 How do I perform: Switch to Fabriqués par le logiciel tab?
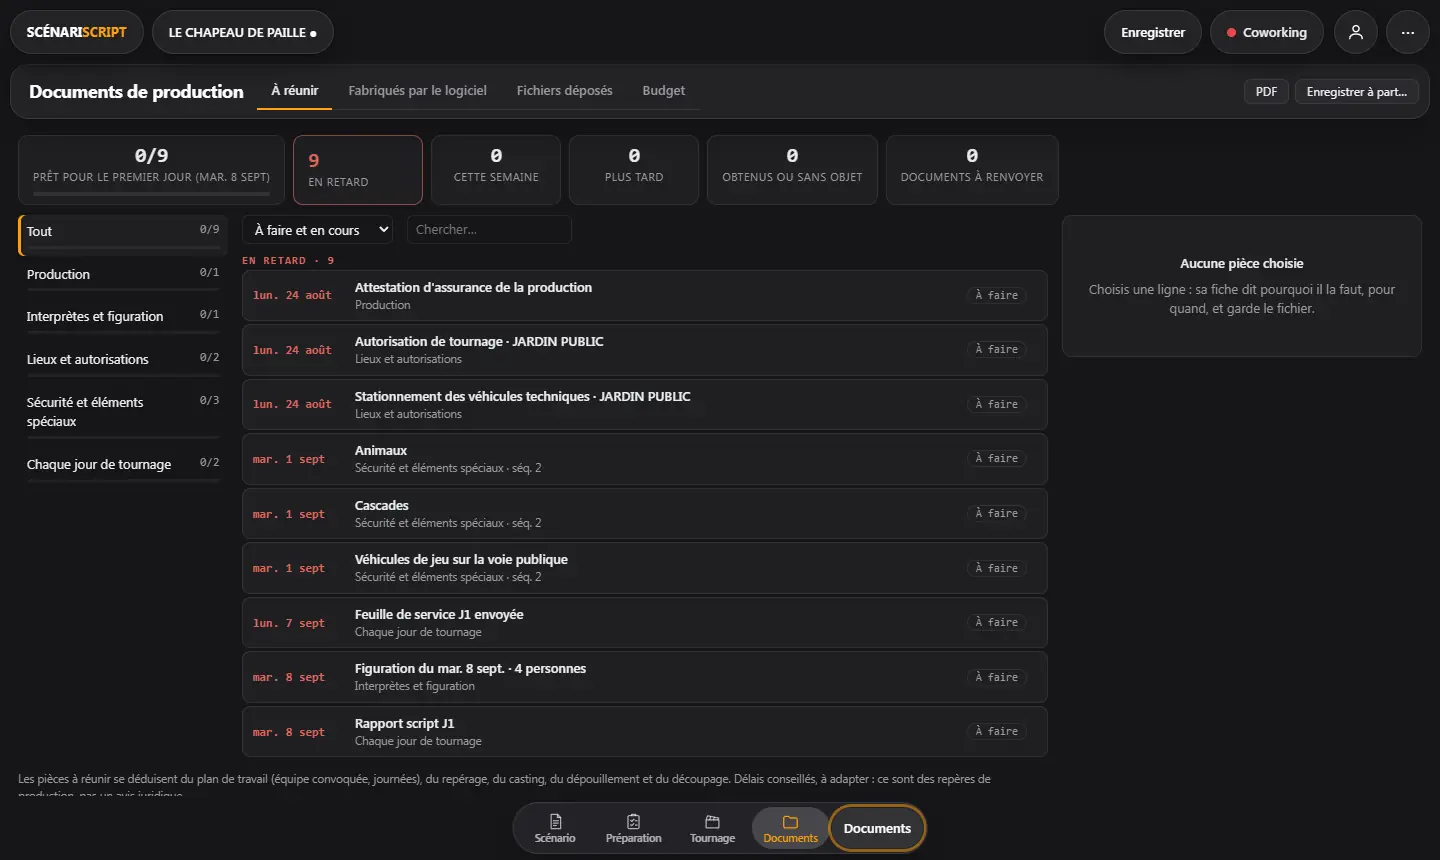point(417,90)
